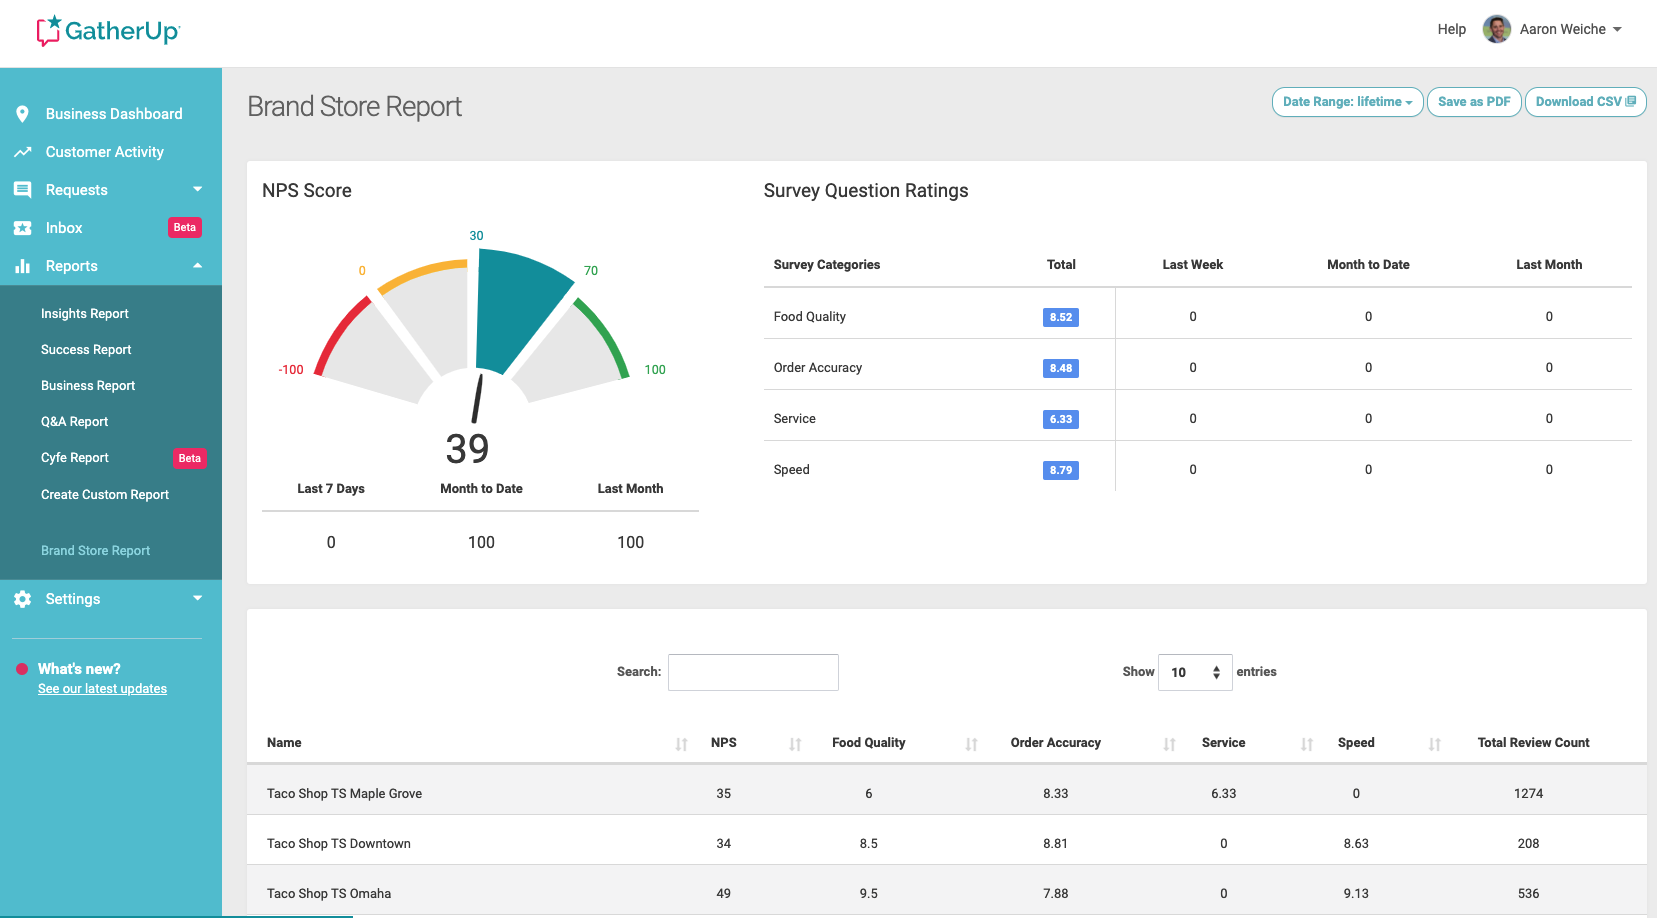This screenshot has height=918, width=1657.
Task: Click the Settings gear icon
Action: click(x=22, y=599)
